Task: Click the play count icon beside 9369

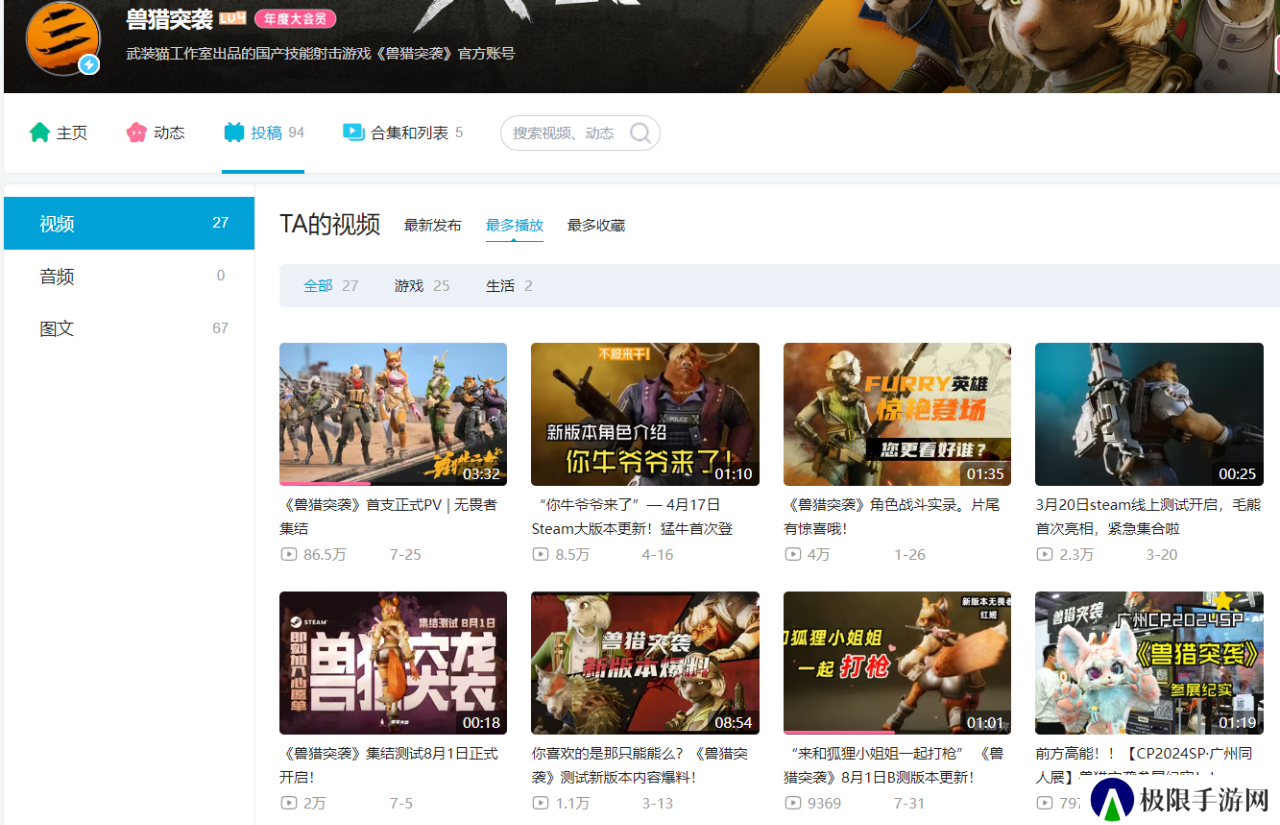Action: pos(792,803)
